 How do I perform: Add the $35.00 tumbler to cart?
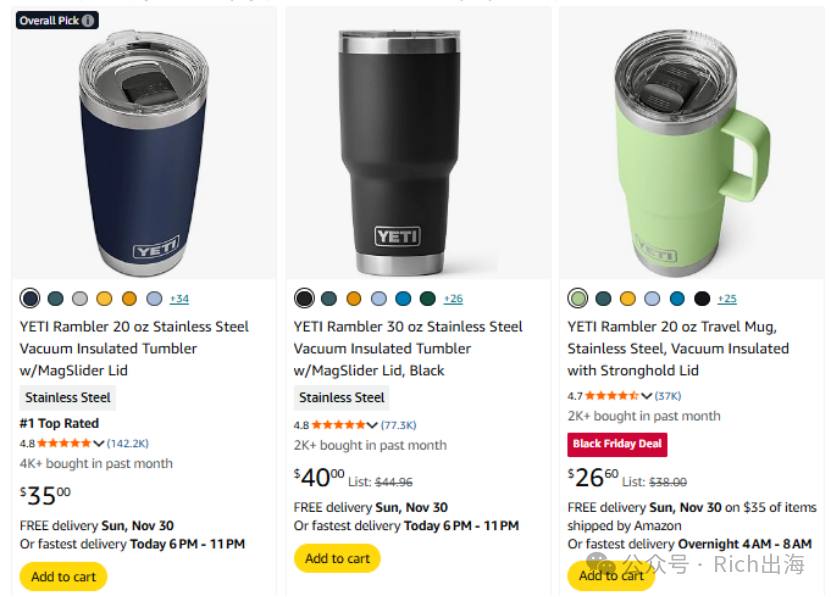pos(64,576)
